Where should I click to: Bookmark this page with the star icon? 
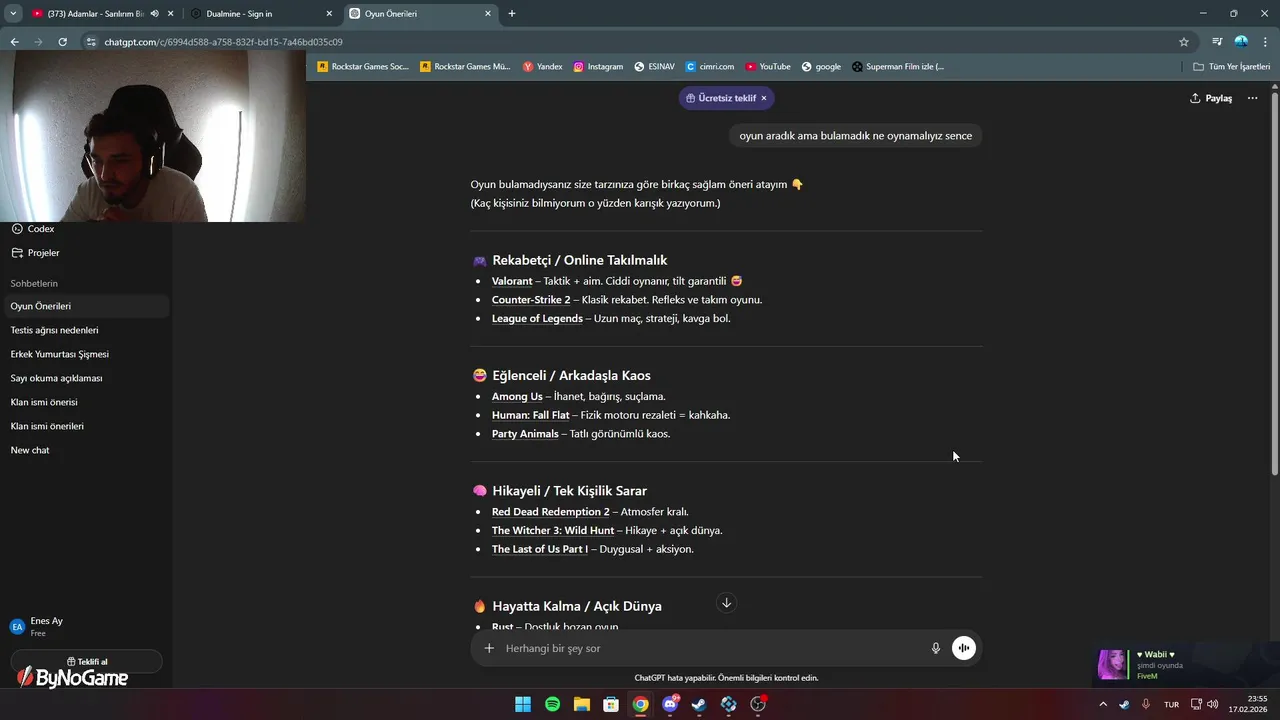pyautogui.click(x=1184, y=42)
